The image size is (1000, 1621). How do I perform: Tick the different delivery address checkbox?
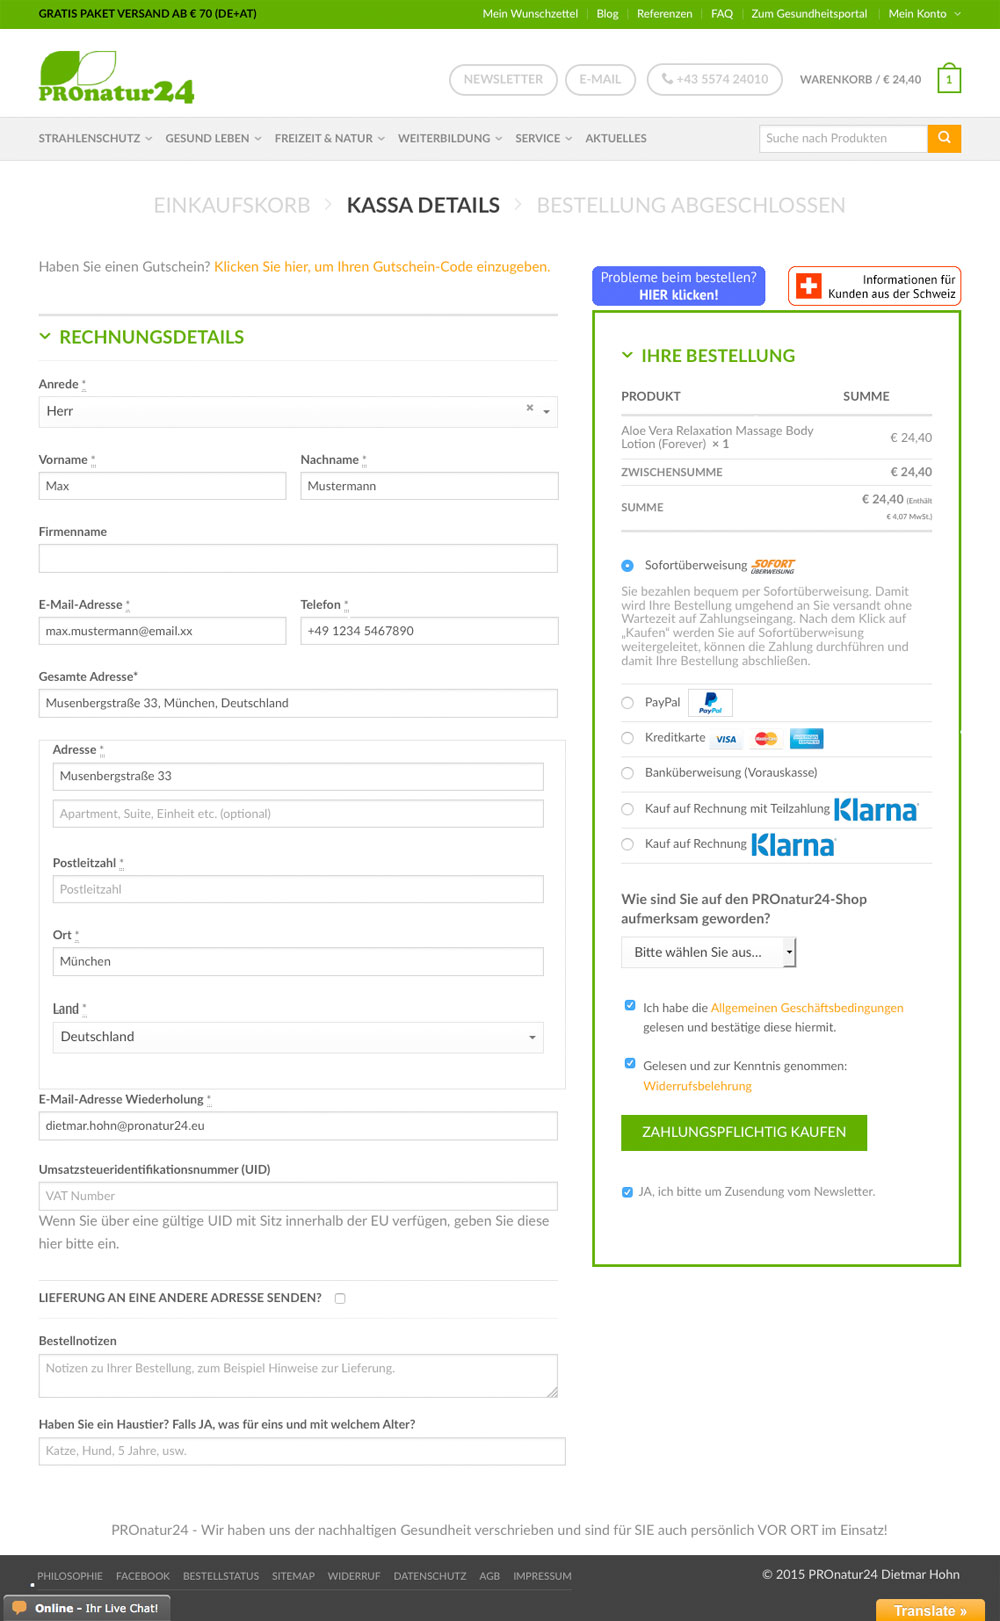click(x=340, y=1298)
